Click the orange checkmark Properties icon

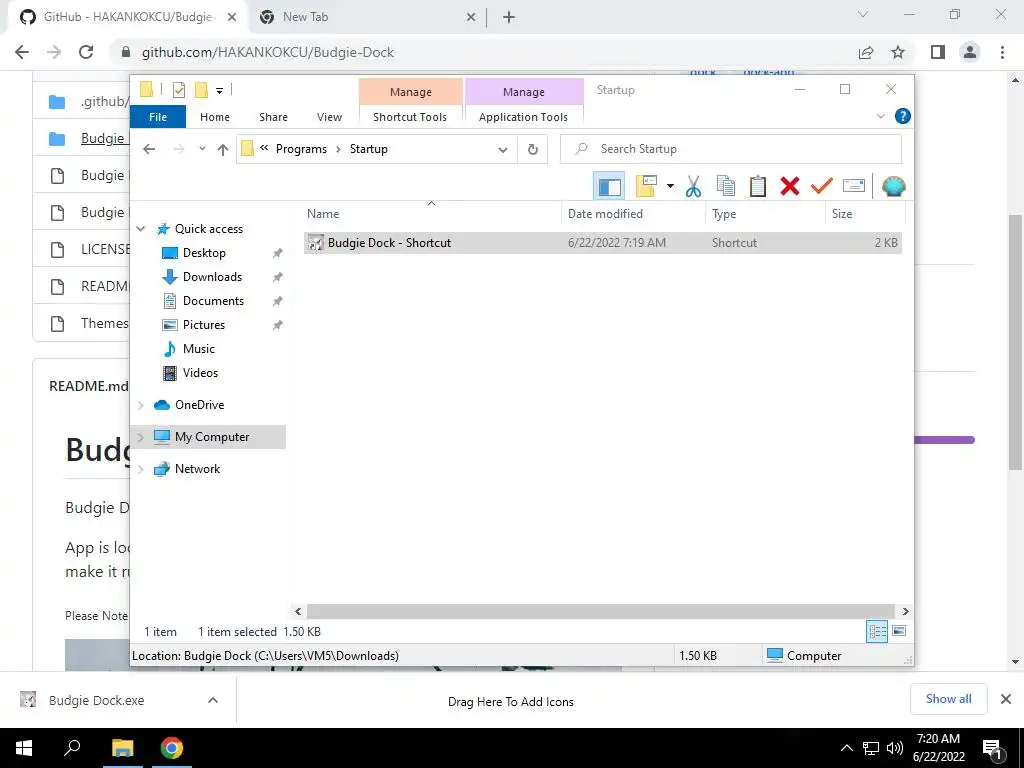click(822, 187)
